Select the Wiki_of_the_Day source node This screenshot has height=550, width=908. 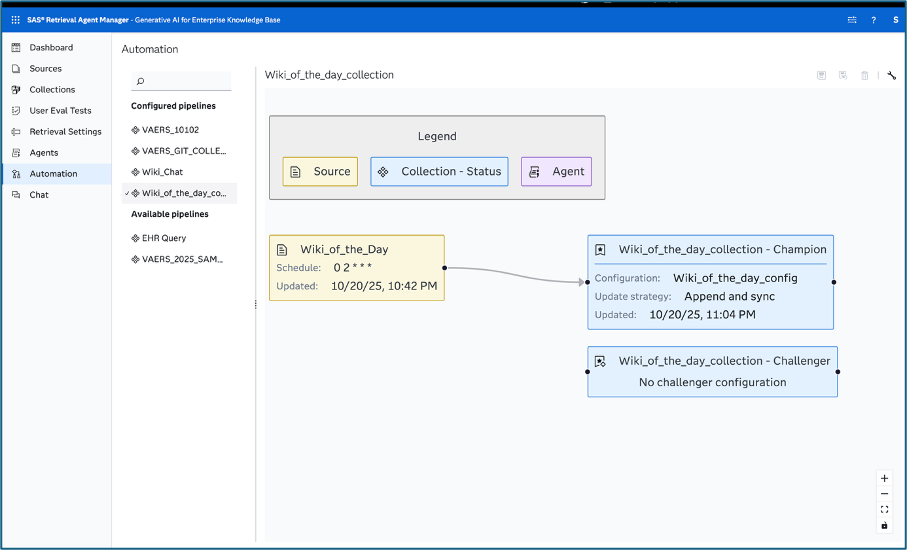pos(357,267)
